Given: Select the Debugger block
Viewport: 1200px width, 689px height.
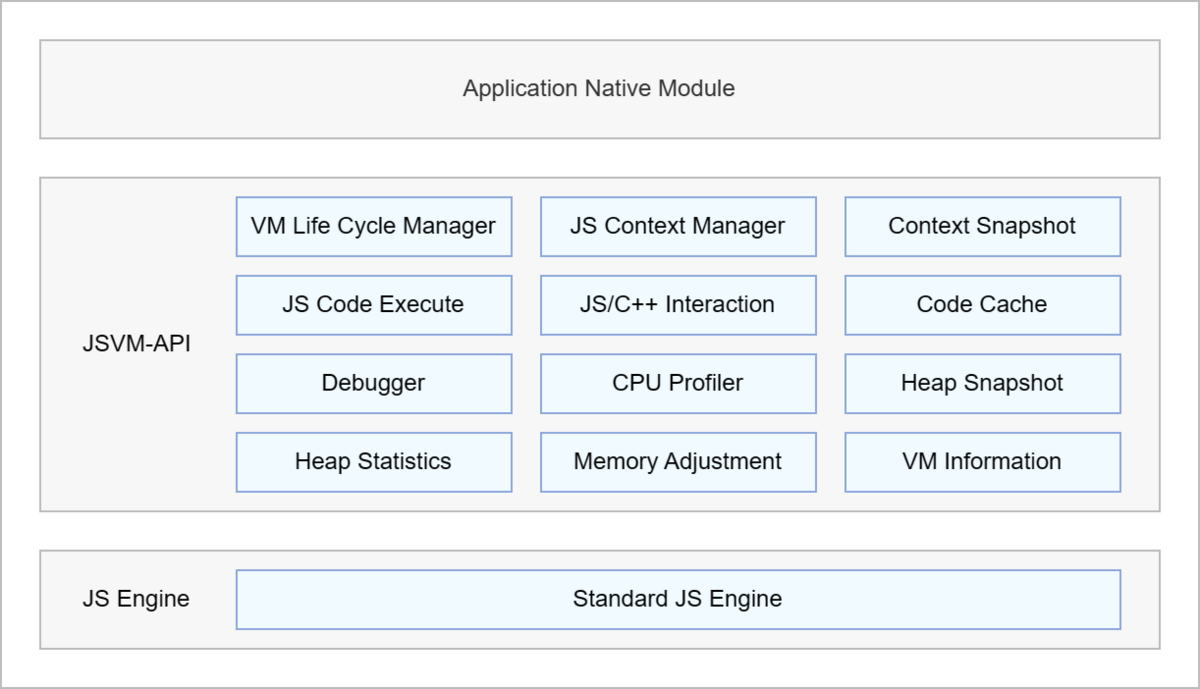Looking at the screenshot, I should click(x=373, y=383).
